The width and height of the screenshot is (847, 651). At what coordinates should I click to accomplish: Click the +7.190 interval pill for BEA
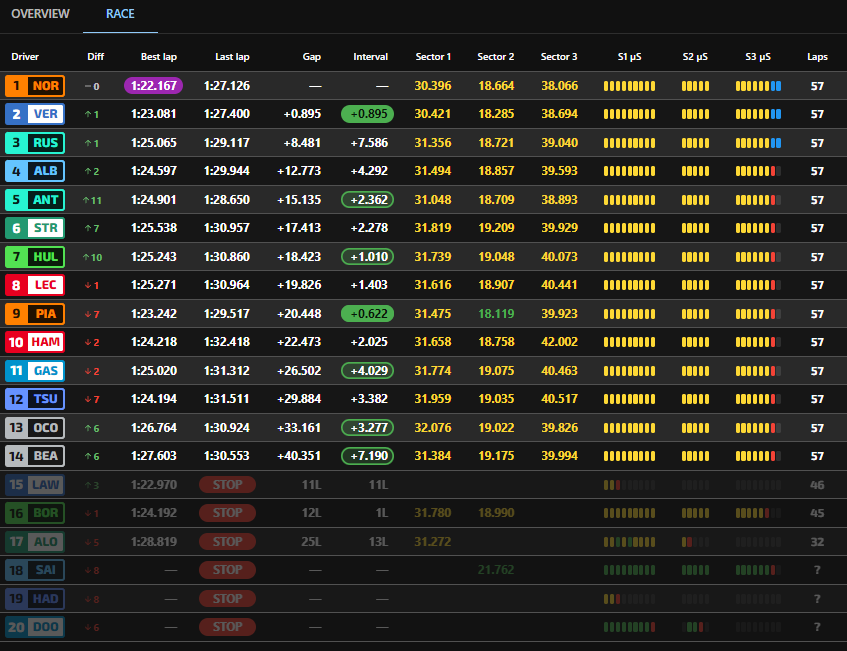tap(367, 456)
